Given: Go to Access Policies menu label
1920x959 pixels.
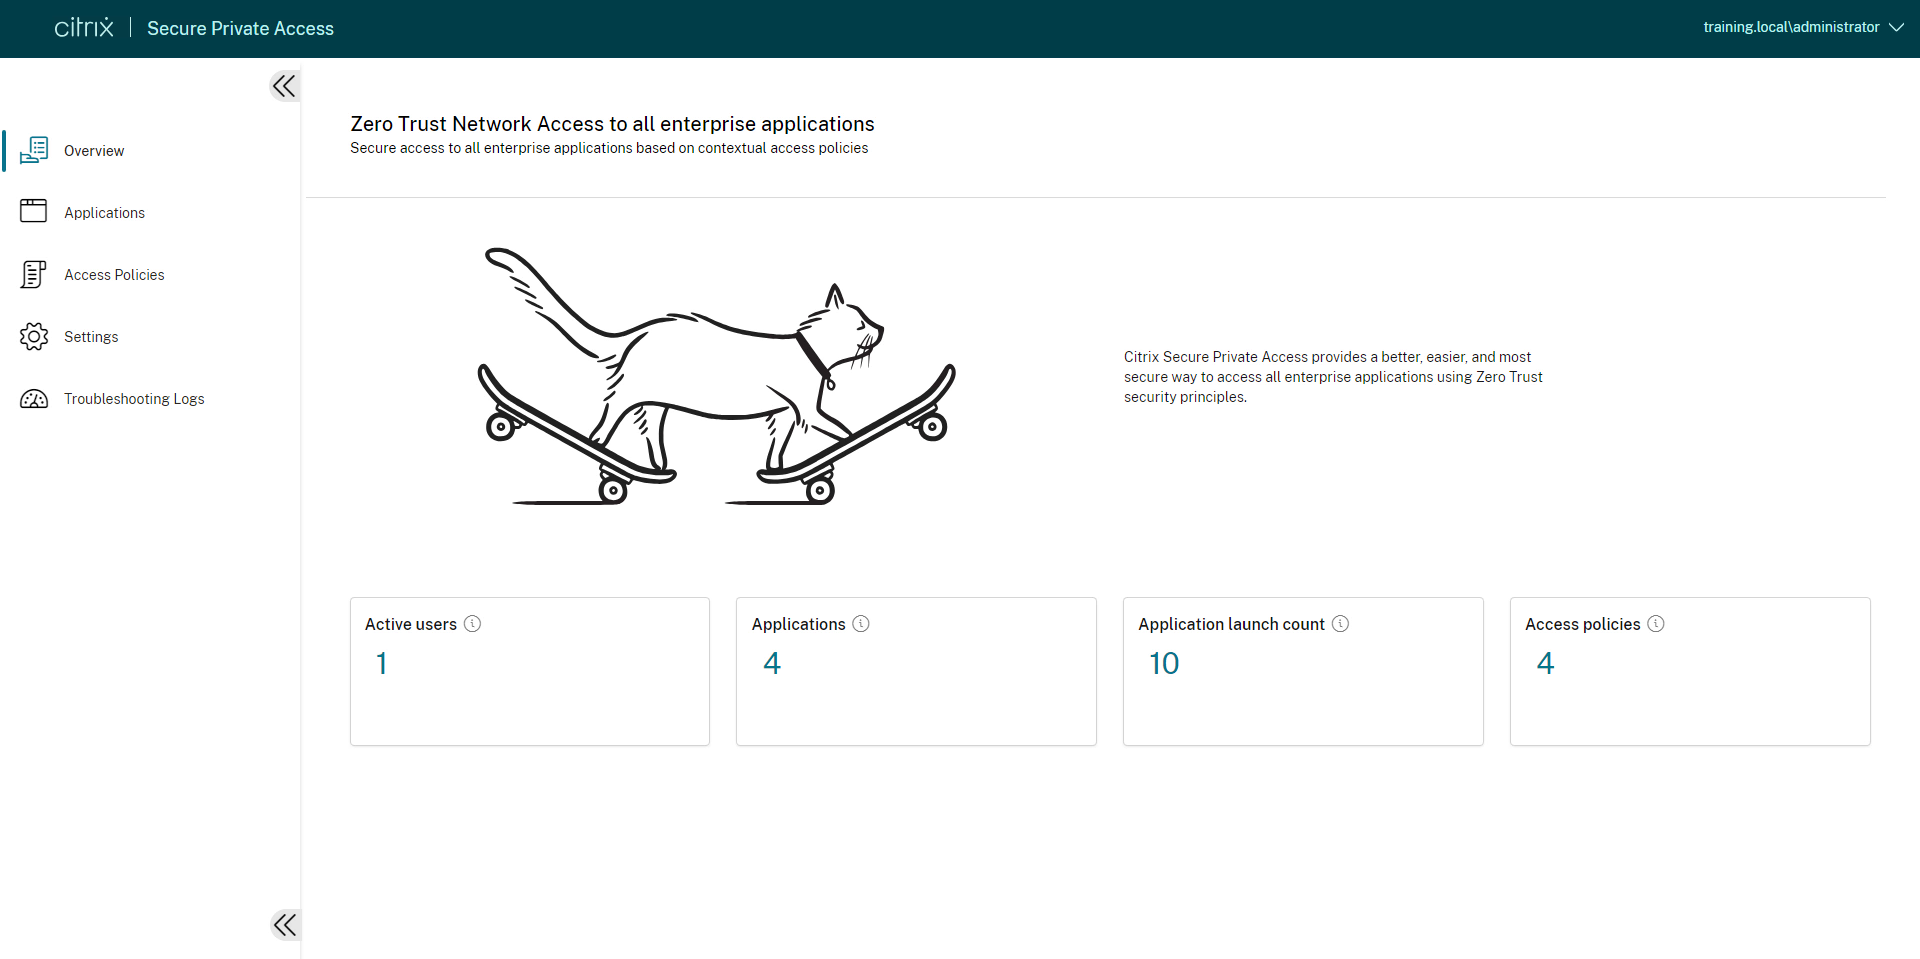Looking at the screenshot, I should [x=114, y=275].
